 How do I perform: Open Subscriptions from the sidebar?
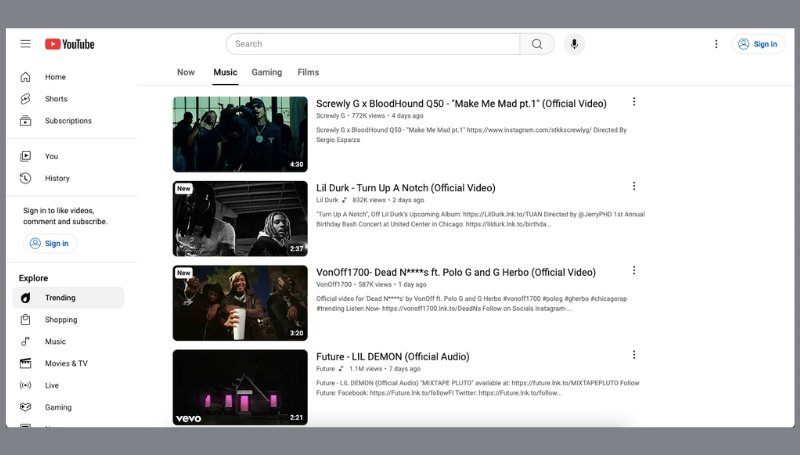(68, 121)
